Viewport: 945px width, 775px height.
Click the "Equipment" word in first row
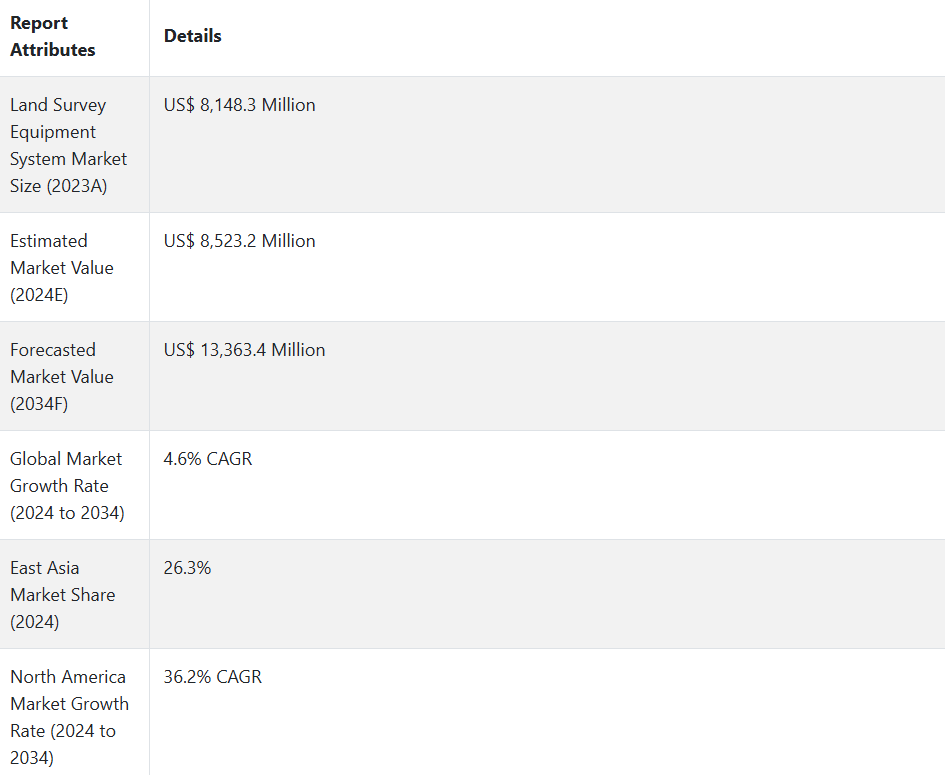click(53, 132)
